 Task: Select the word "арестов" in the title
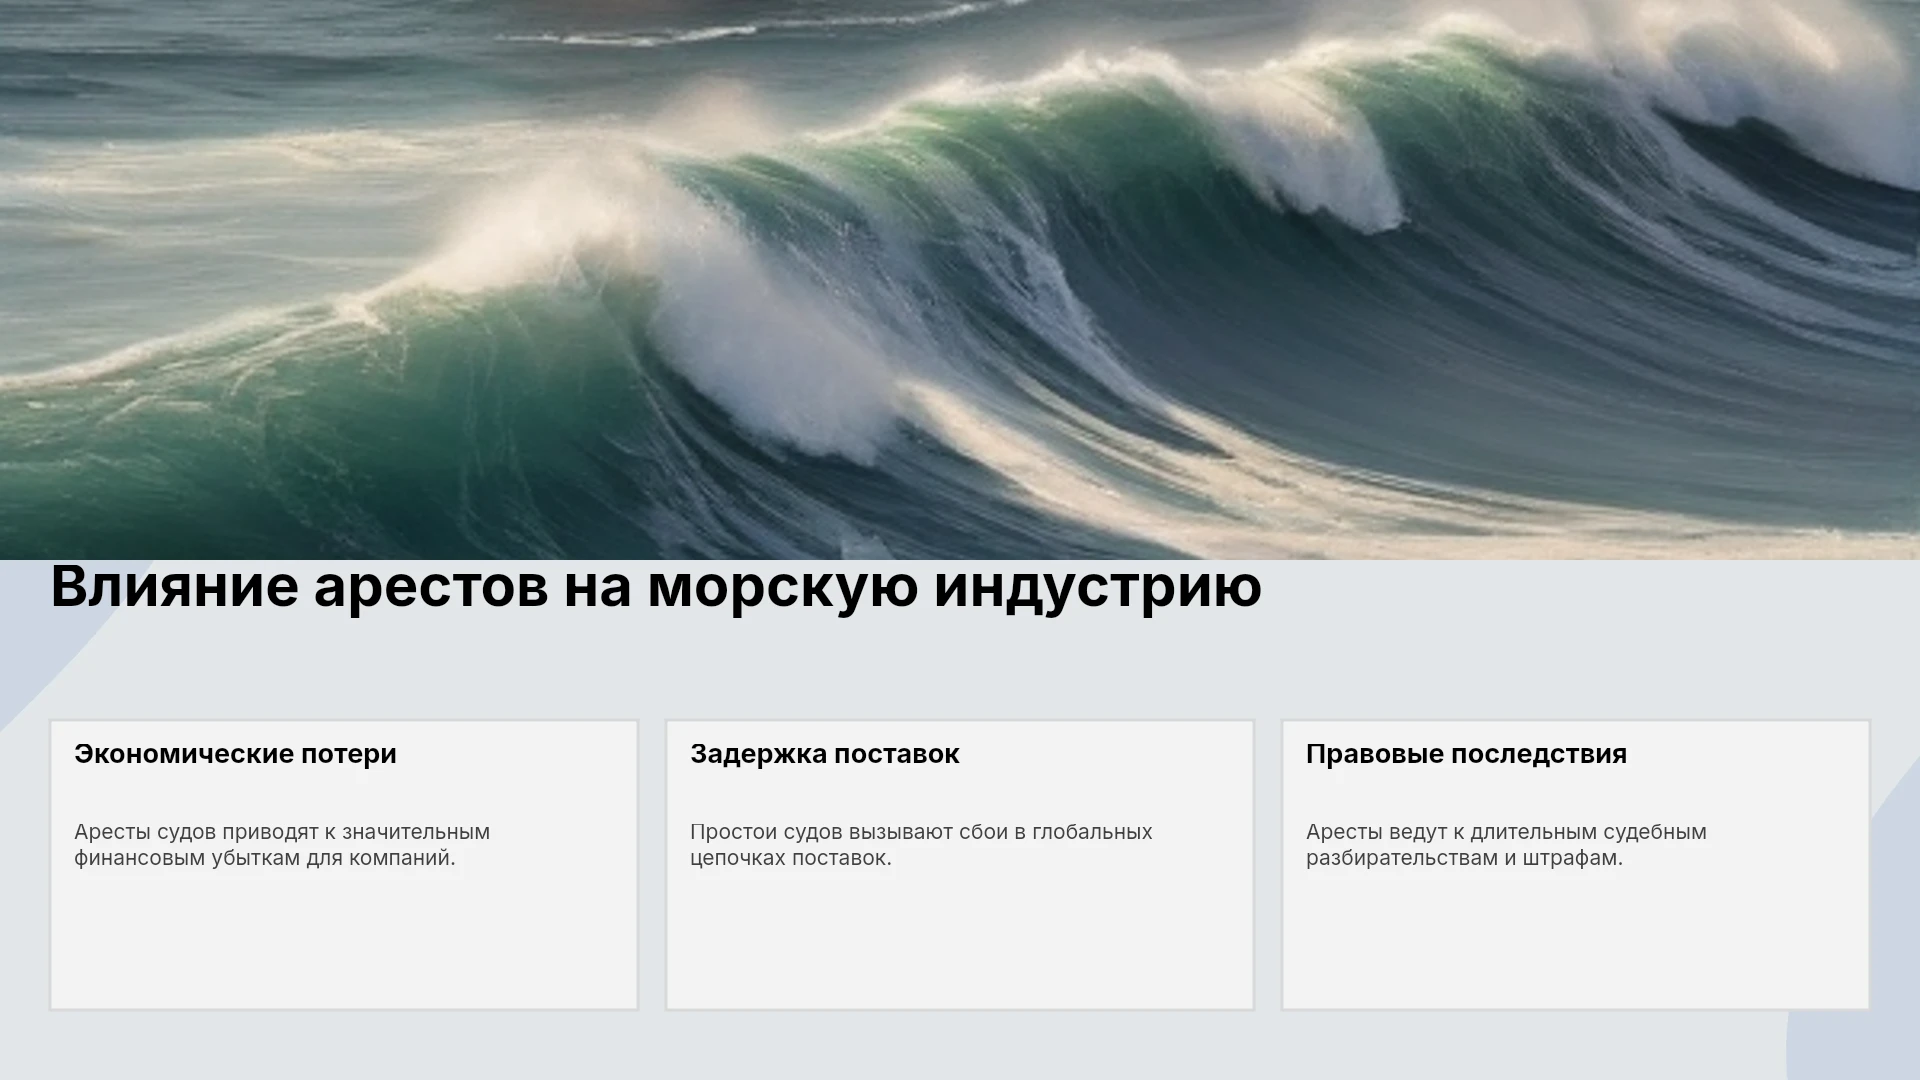[431, 590]
